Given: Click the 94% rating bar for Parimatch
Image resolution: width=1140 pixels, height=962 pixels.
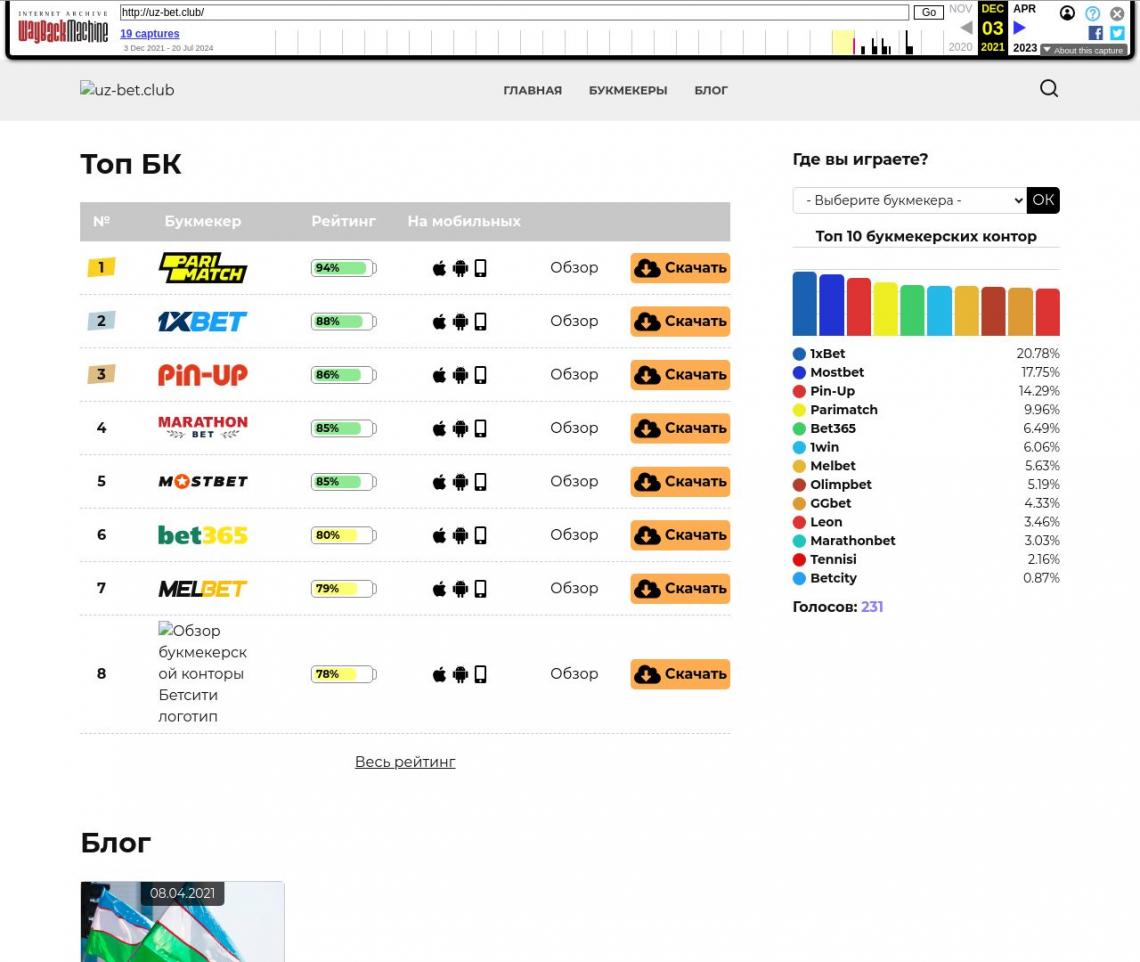Looking at the screenshot, I should [344, 268].
